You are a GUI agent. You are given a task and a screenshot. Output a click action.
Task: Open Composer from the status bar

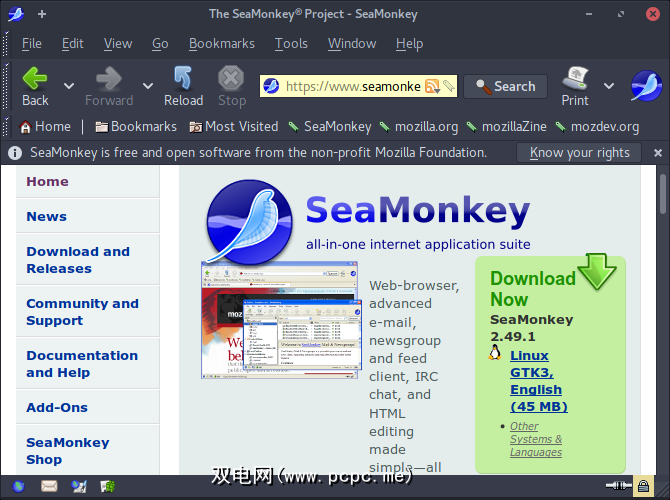tap(79, 487)
